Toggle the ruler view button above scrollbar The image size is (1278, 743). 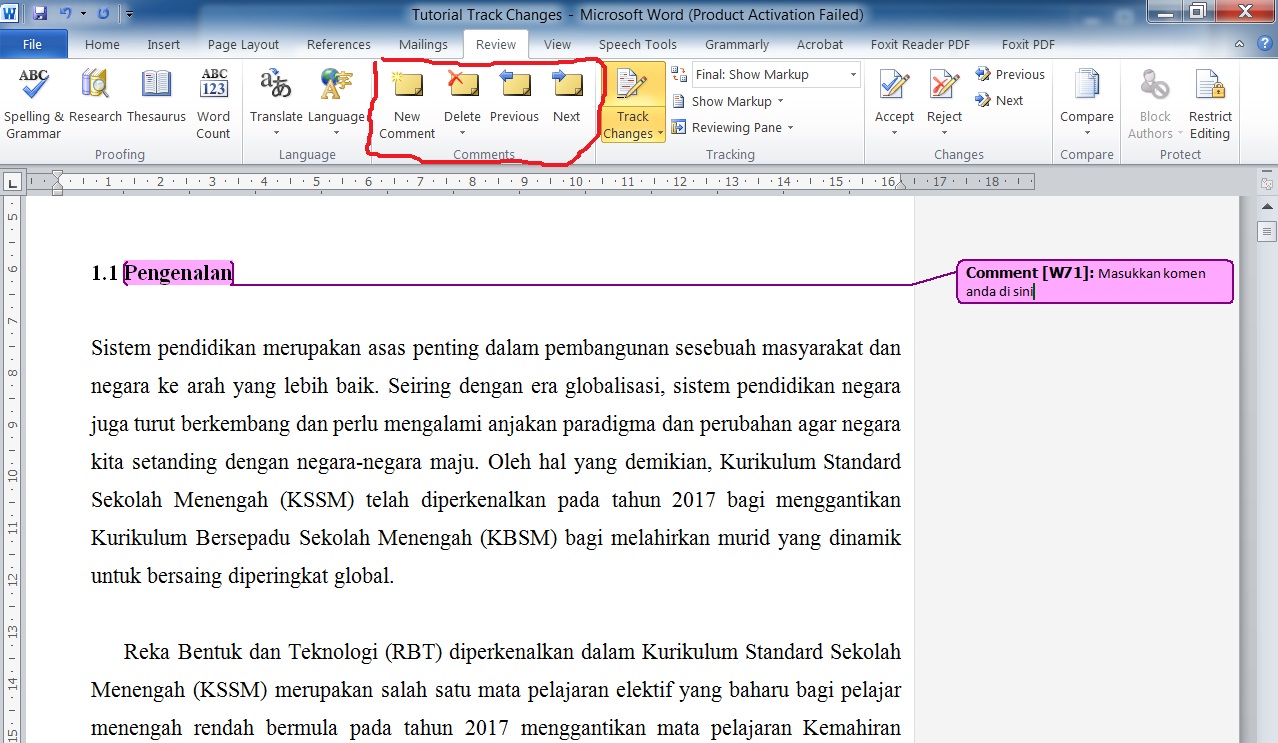[x=1267, y=183]
